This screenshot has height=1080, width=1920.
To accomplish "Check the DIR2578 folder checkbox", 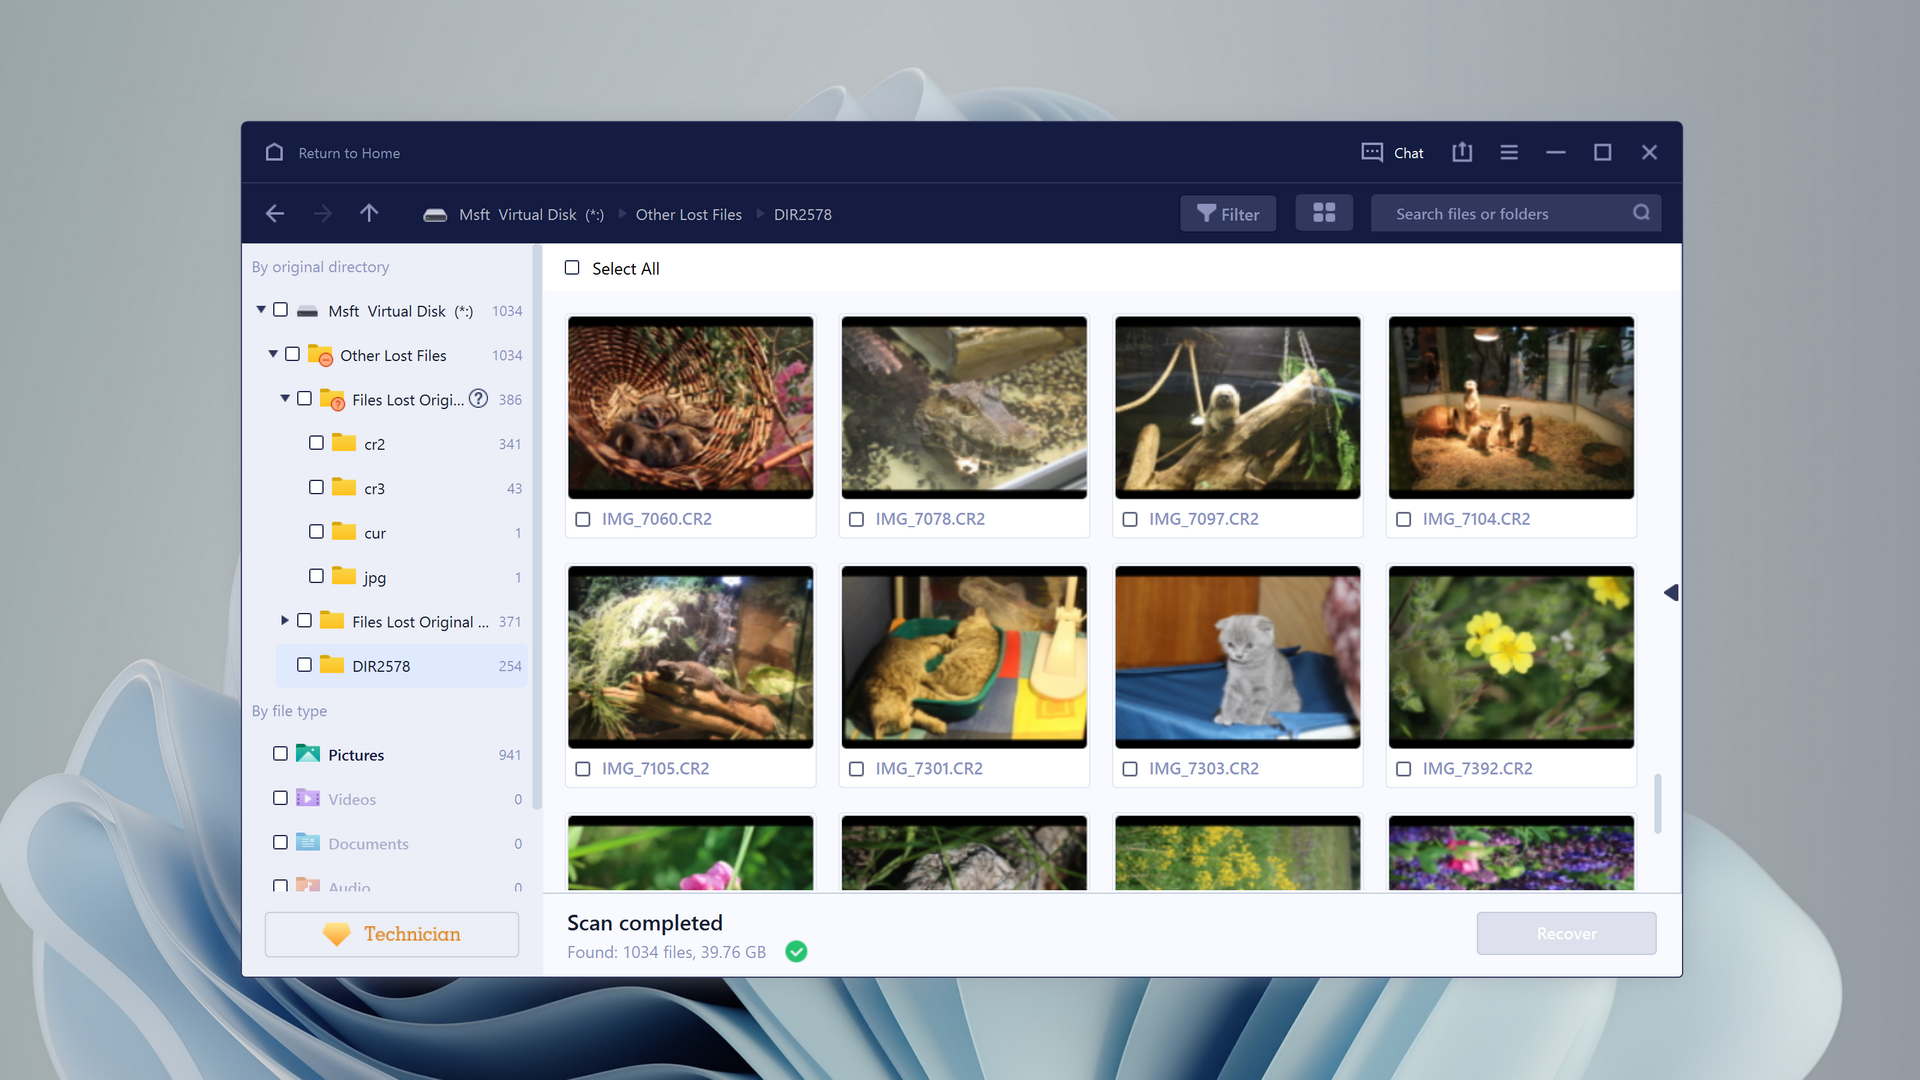I will (304, 664).
